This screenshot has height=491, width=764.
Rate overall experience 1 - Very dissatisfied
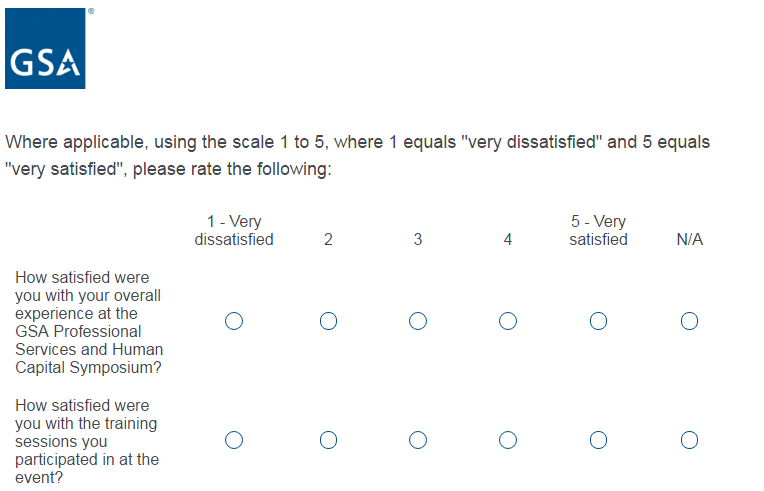click(x=234, y=321)
